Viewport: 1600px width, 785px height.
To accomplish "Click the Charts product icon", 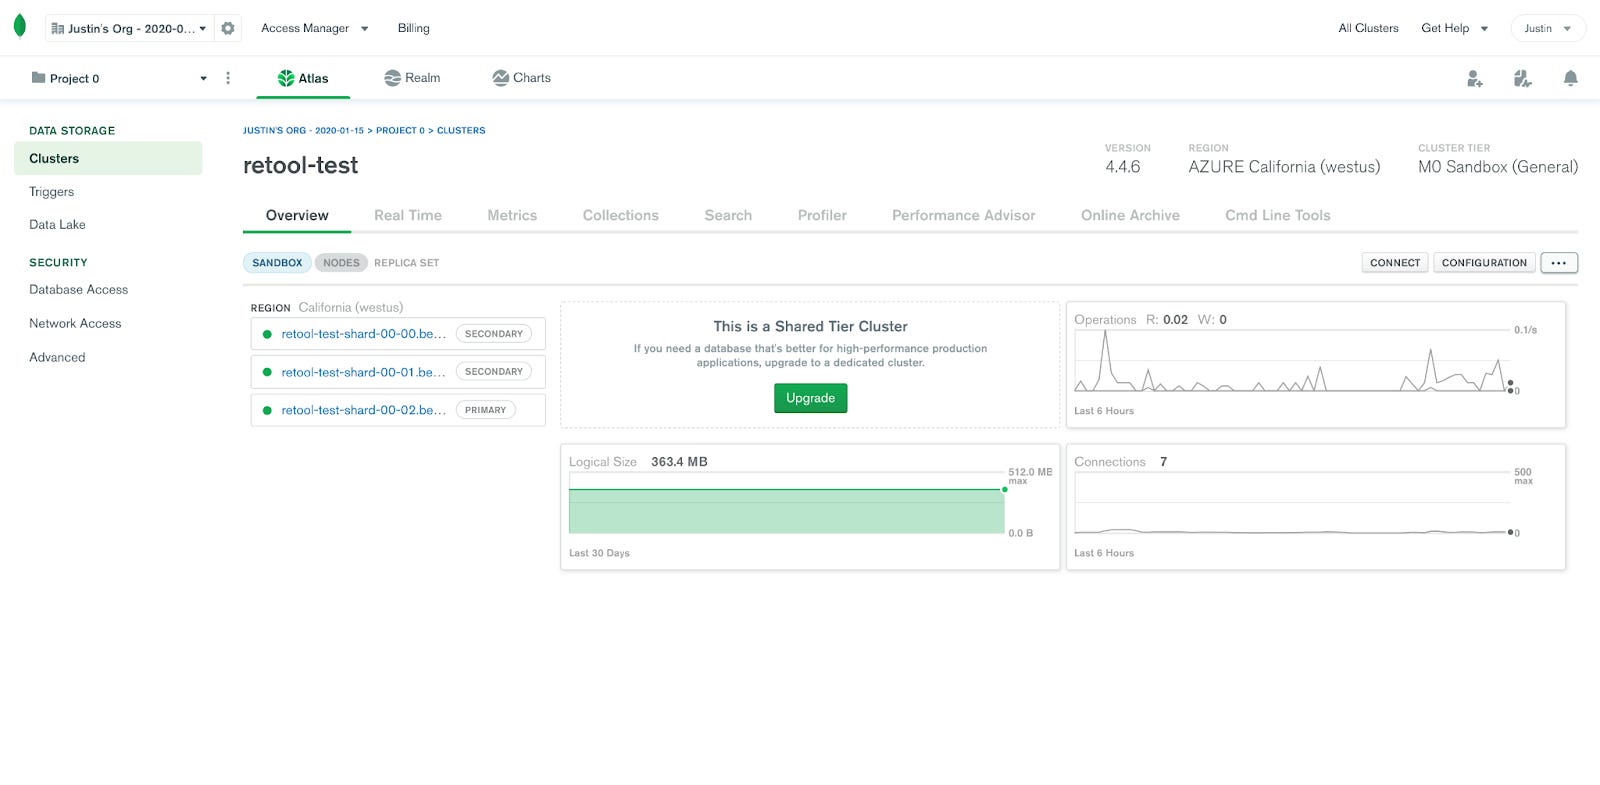I will (x=500, y=78).
